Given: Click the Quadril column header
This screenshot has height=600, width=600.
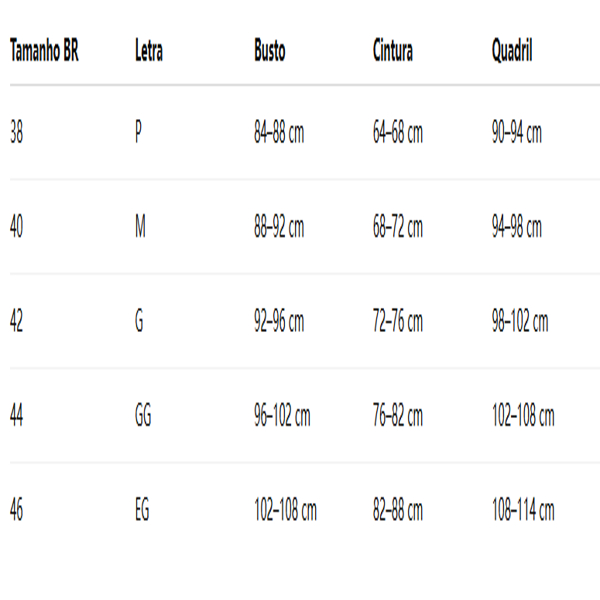Looking at the screenshot, I should pyautogui.click(x=512, y=52).
